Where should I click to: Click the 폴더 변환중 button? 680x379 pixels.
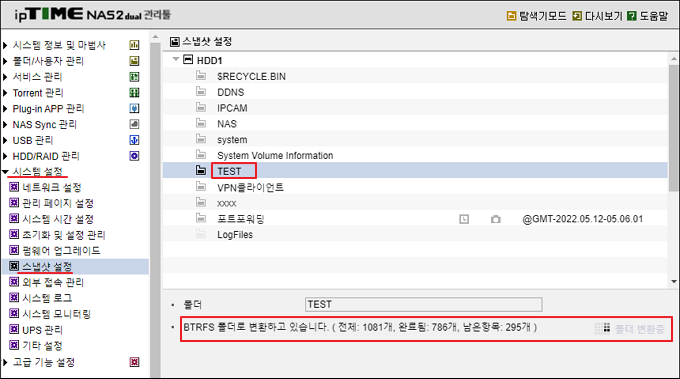click(x=629, y=329)
